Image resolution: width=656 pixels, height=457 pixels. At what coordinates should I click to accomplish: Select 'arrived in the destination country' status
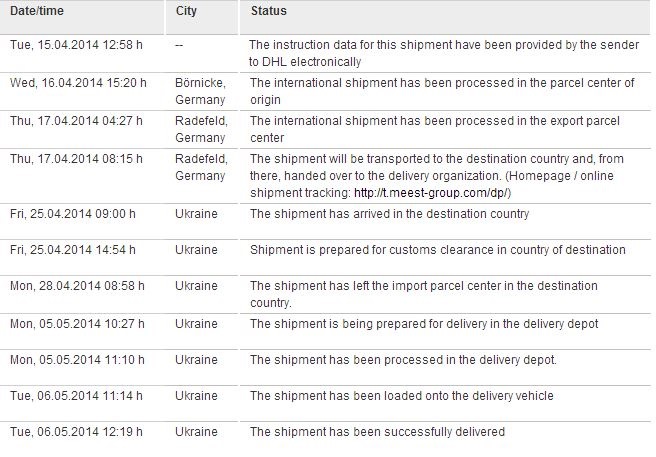[x=389, y=213]
